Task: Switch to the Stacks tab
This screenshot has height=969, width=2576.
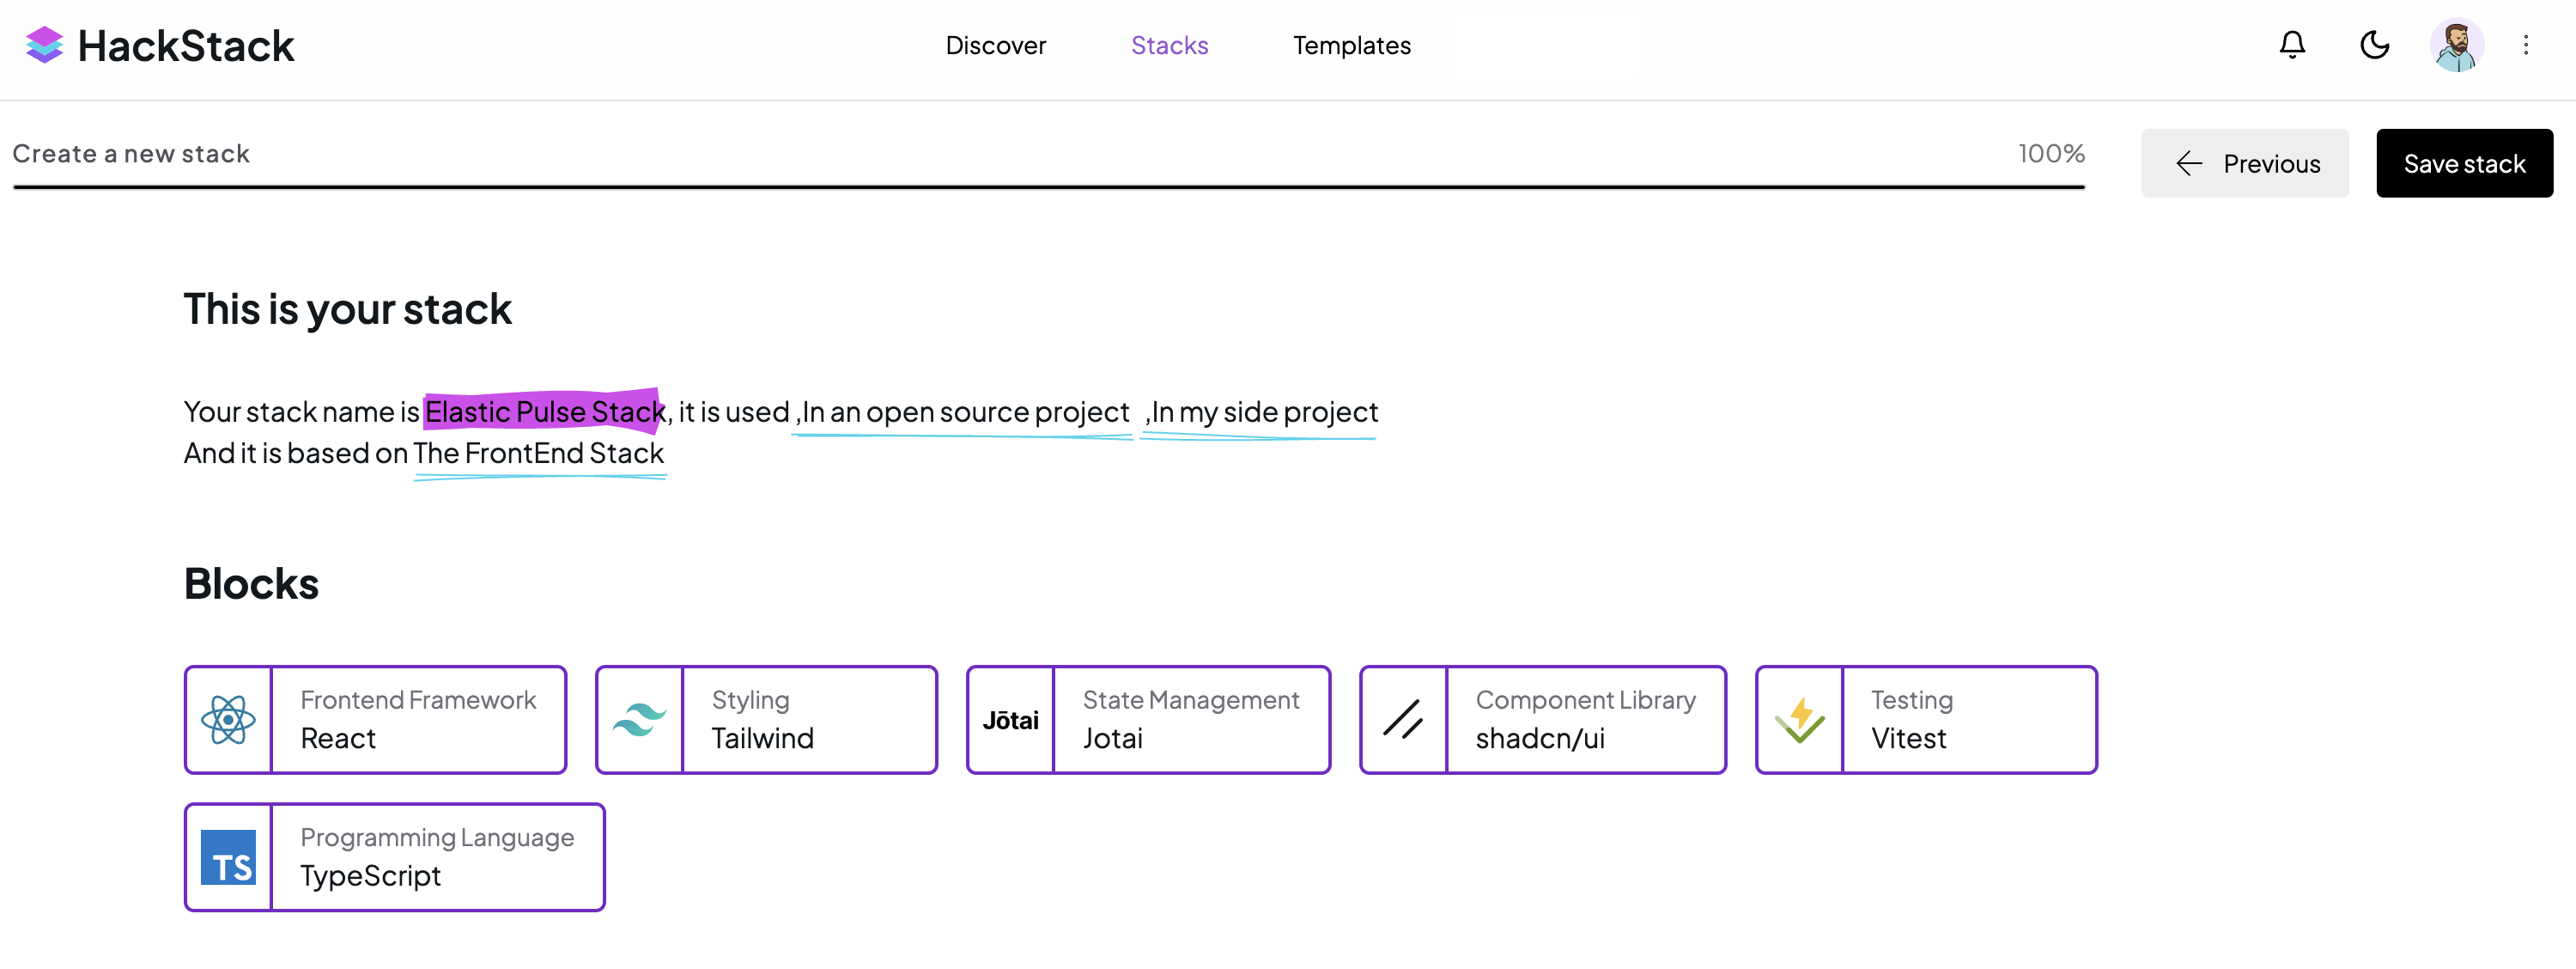Action: tap(1169, 45)
